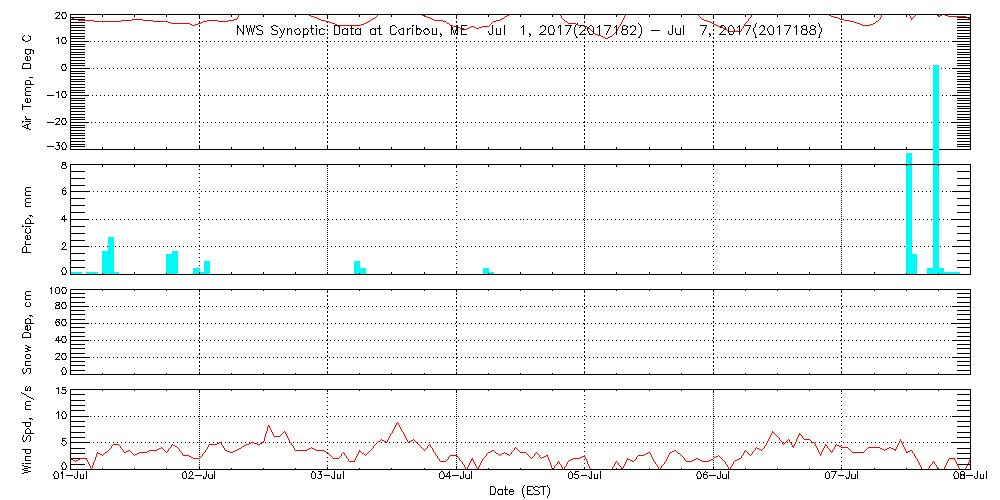Click the "Snow Dep, cm" axis label
The image size is (1000, 500).
click(x=28, y=327)
